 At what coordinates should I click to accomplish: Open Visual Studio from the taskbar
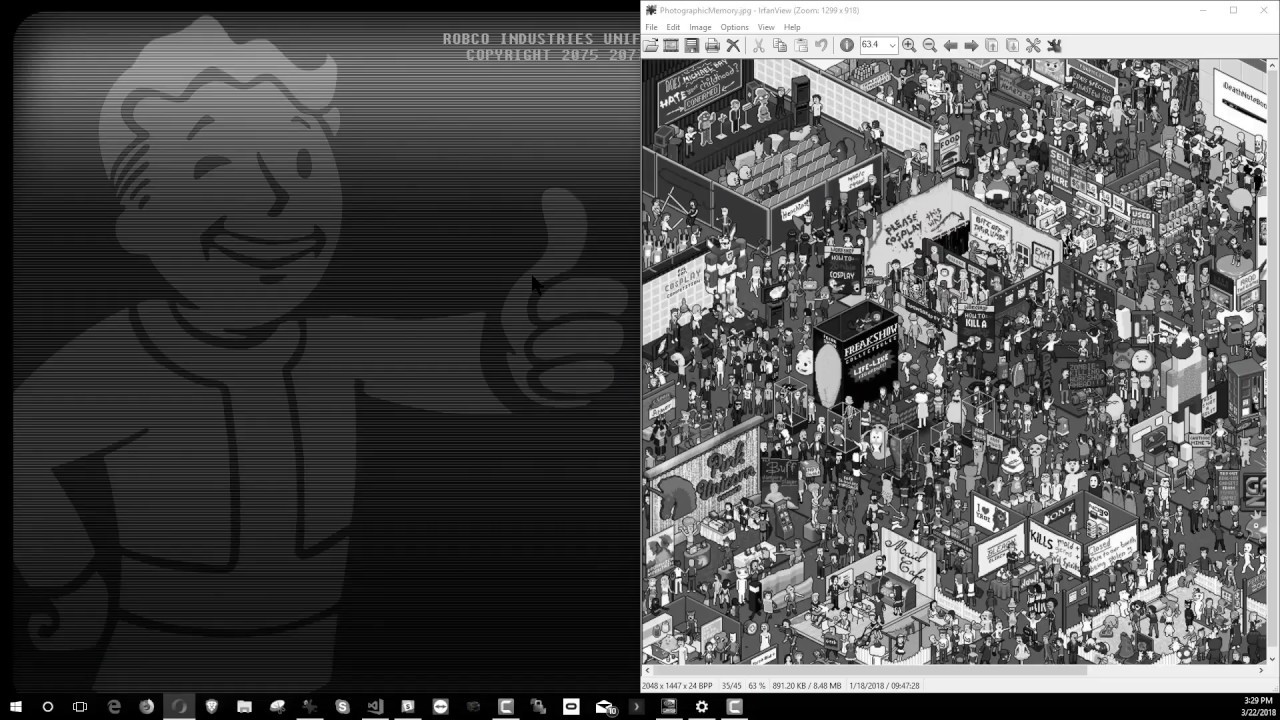(x=375, y=706)
